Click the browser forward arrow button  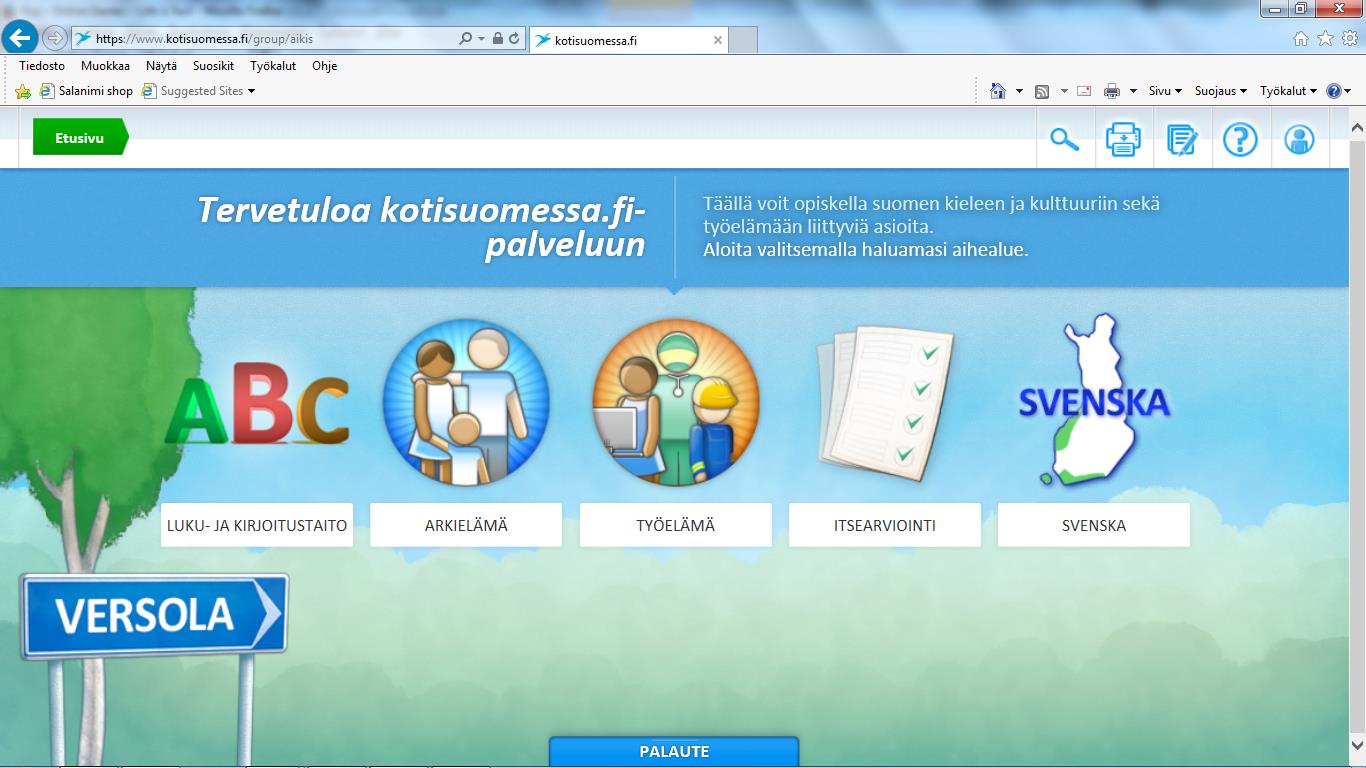click(54, 39)
